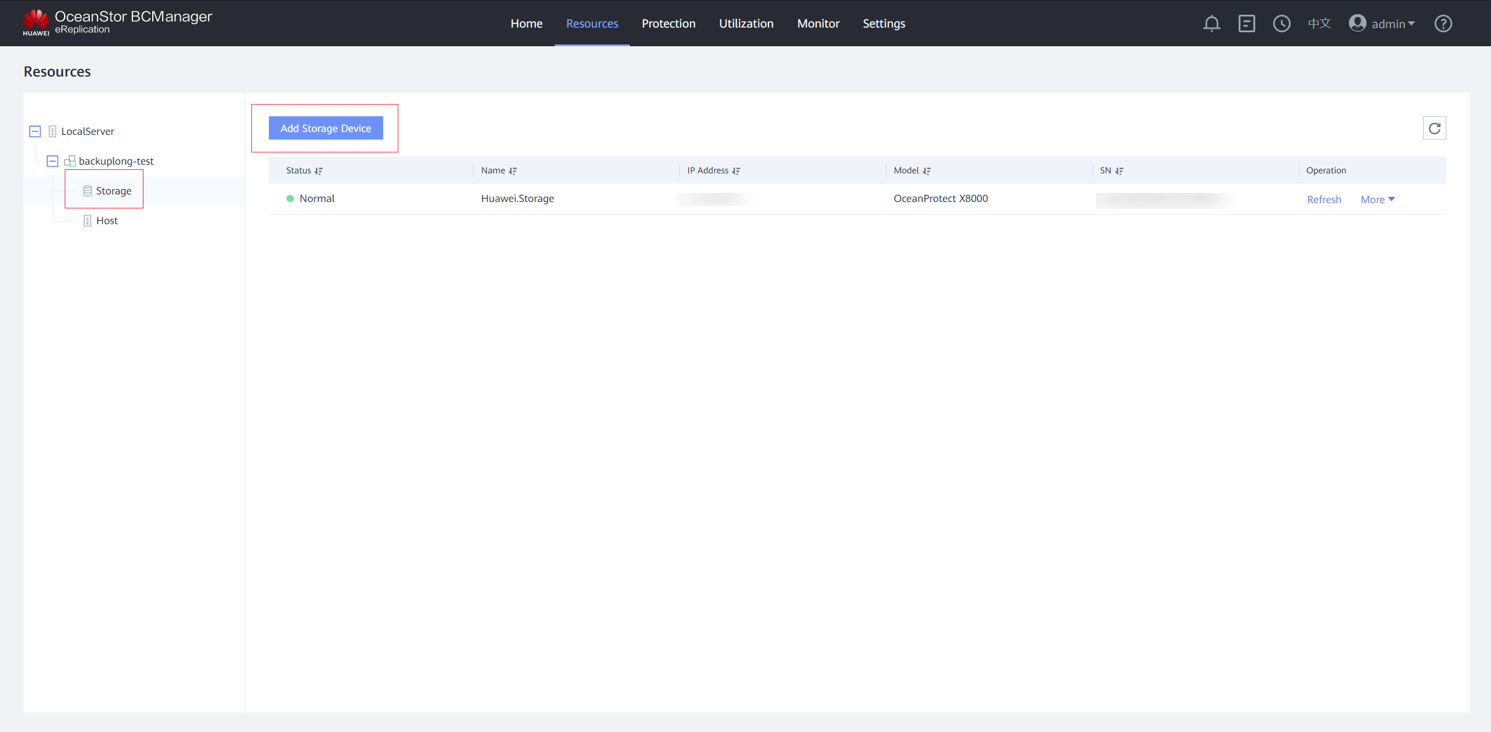1491x732 pixels.
Task: Open the admin user dropdown
Action: pyautogui.click(x=1382, y=23)
